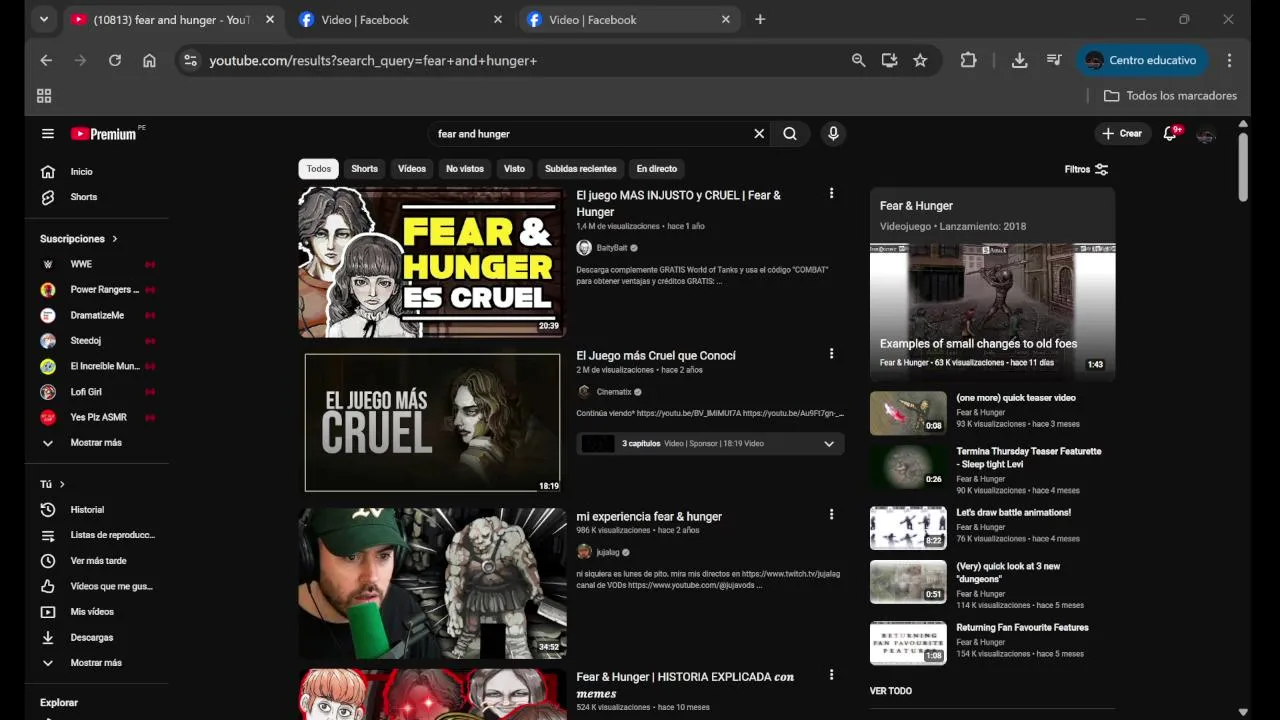Viewport: 1280px width, 720px height.
Task: Open Todos los marcadores folder
Action: click(x=1170, y=96)
